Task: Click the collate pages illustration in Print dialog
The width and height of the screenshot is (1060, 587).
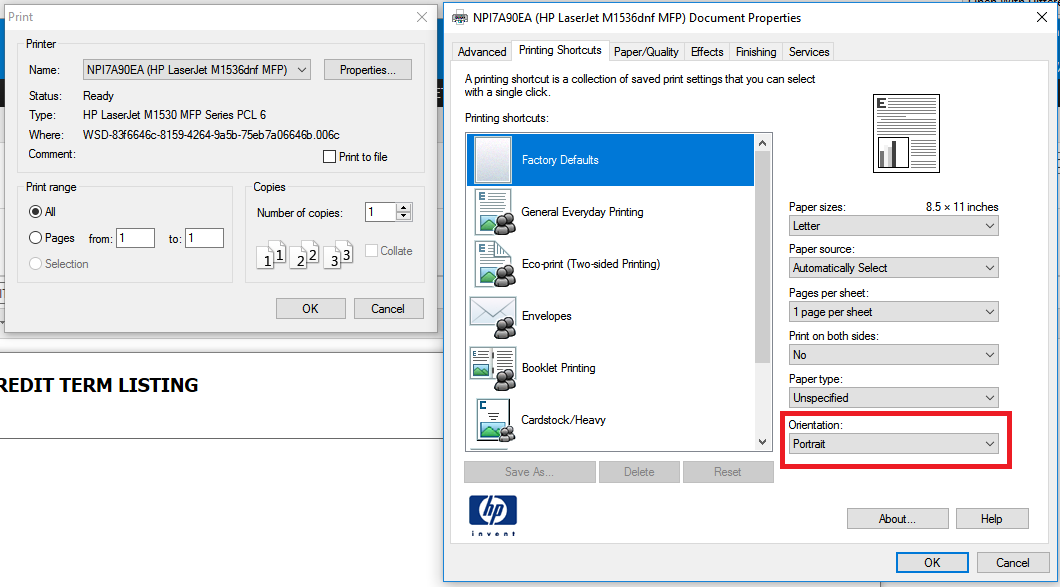Action: [x=305, y=254]
